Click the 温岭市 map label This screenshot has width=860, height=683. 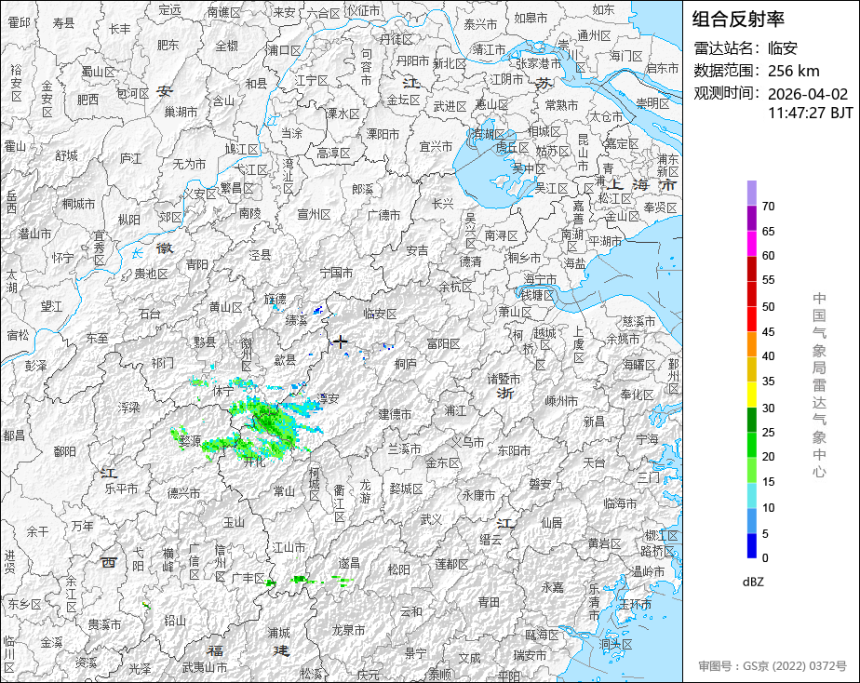pyautogui.click(x=648, y=572)
